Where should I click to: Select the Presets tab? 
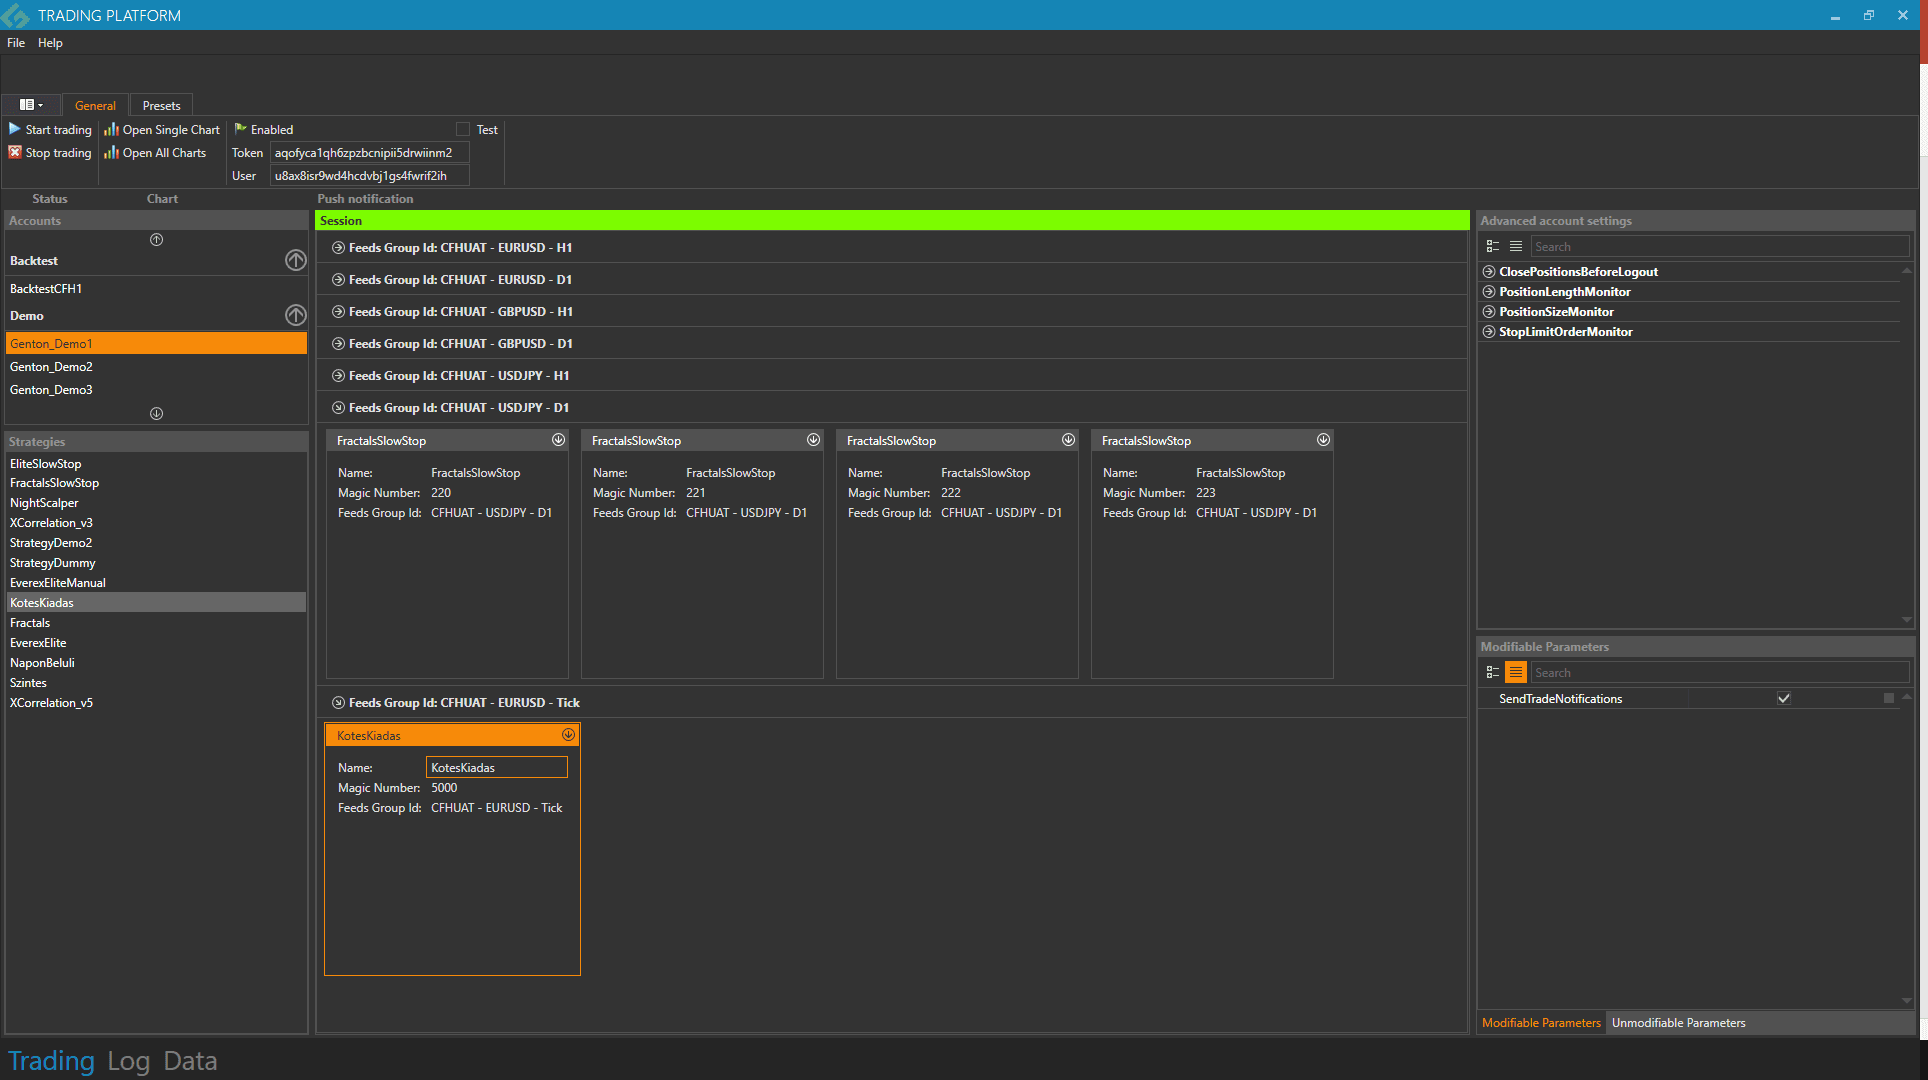(x=159, y=105)
